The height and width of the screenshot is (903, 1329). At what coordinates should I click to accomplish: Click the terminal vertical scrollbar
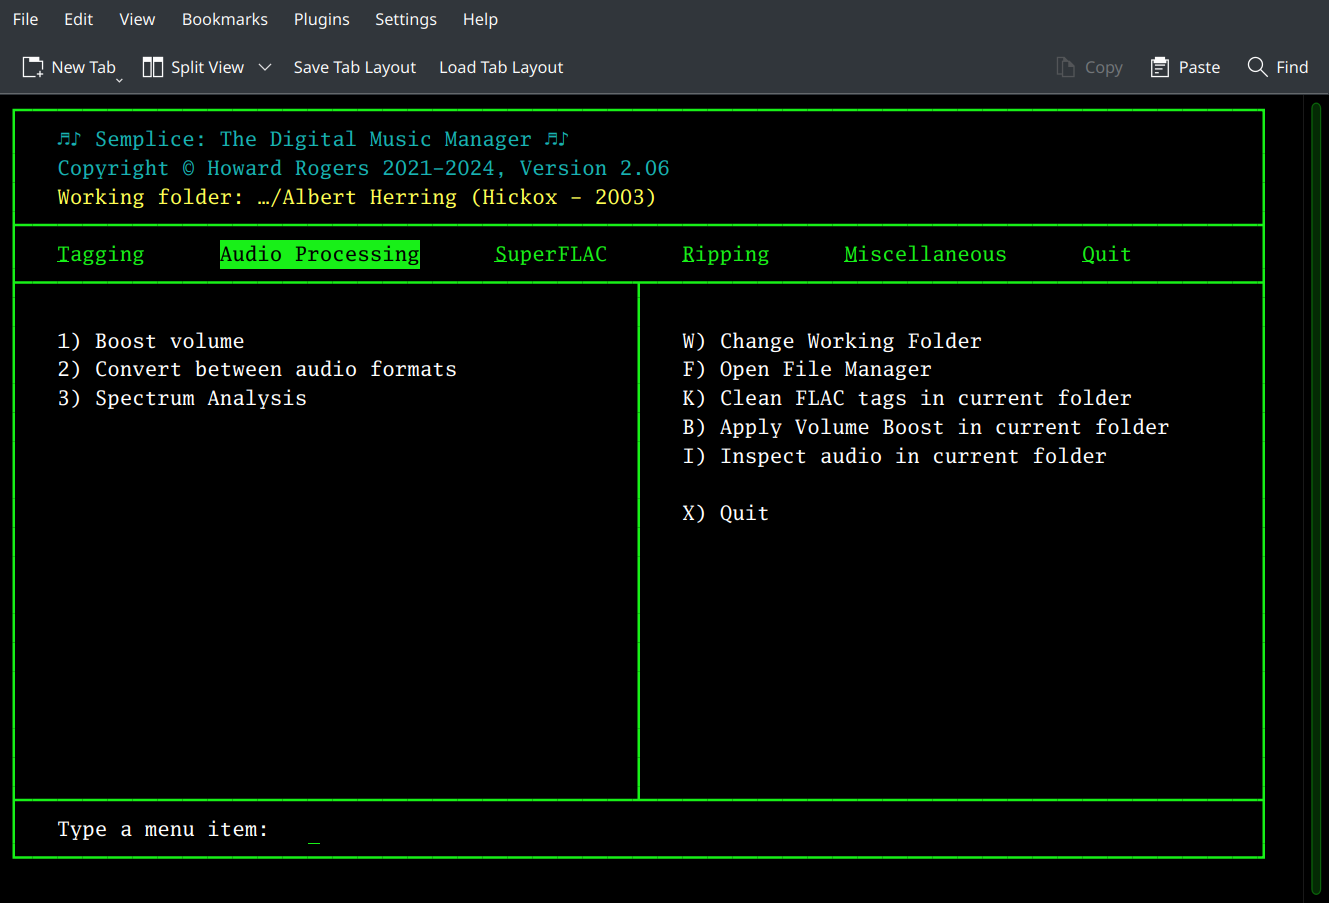coord(1316,498)
